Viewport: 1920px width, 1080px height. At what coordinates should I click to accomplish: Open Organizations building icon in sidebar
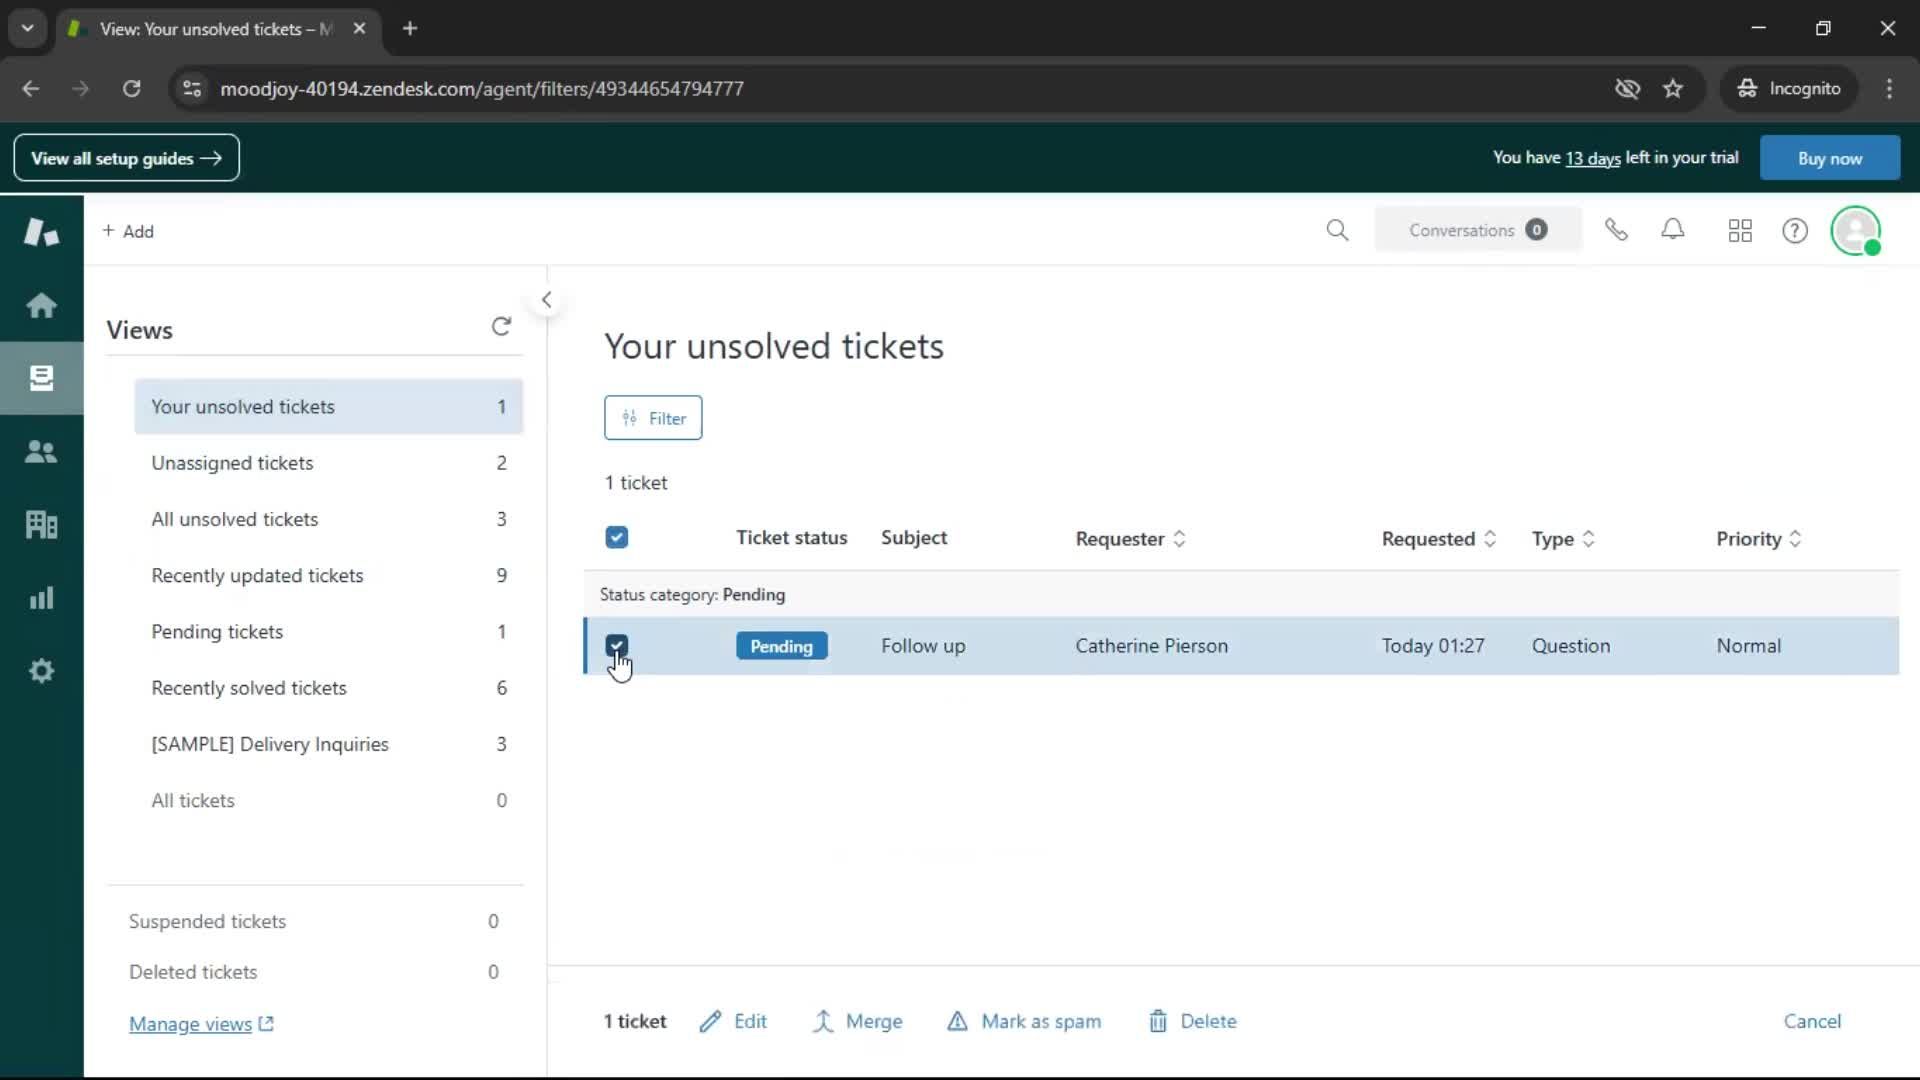tap(41, 524)
